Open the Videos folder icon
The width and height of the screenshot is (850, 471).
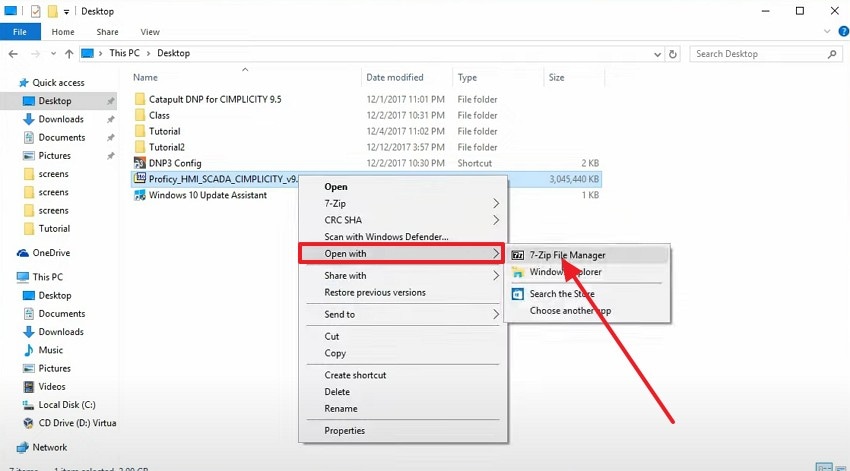[x=29, y=386]
